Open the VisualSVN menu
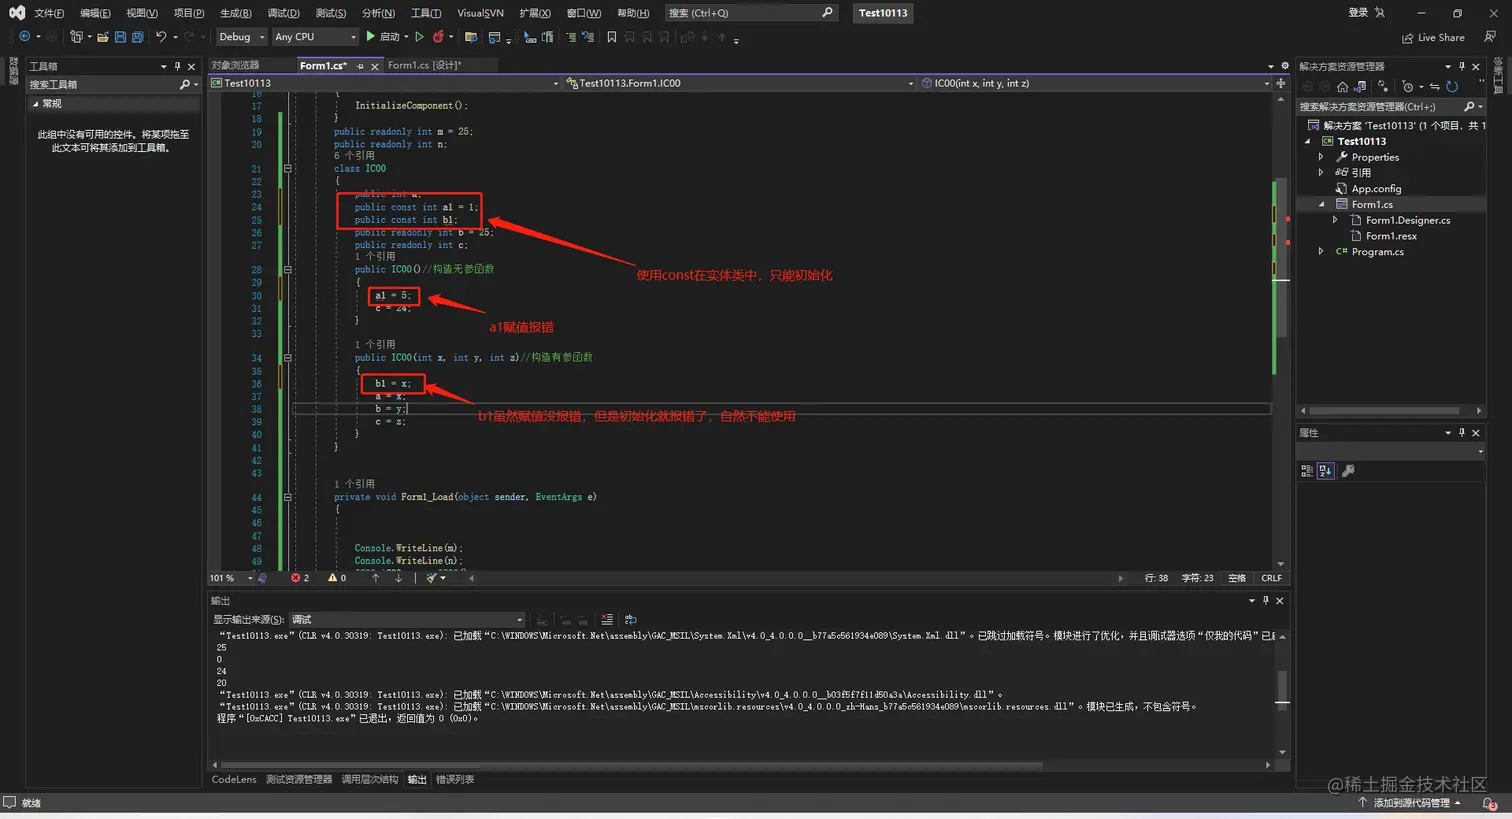The width and height of the screenshot is (1512, 819). point(480,13)
